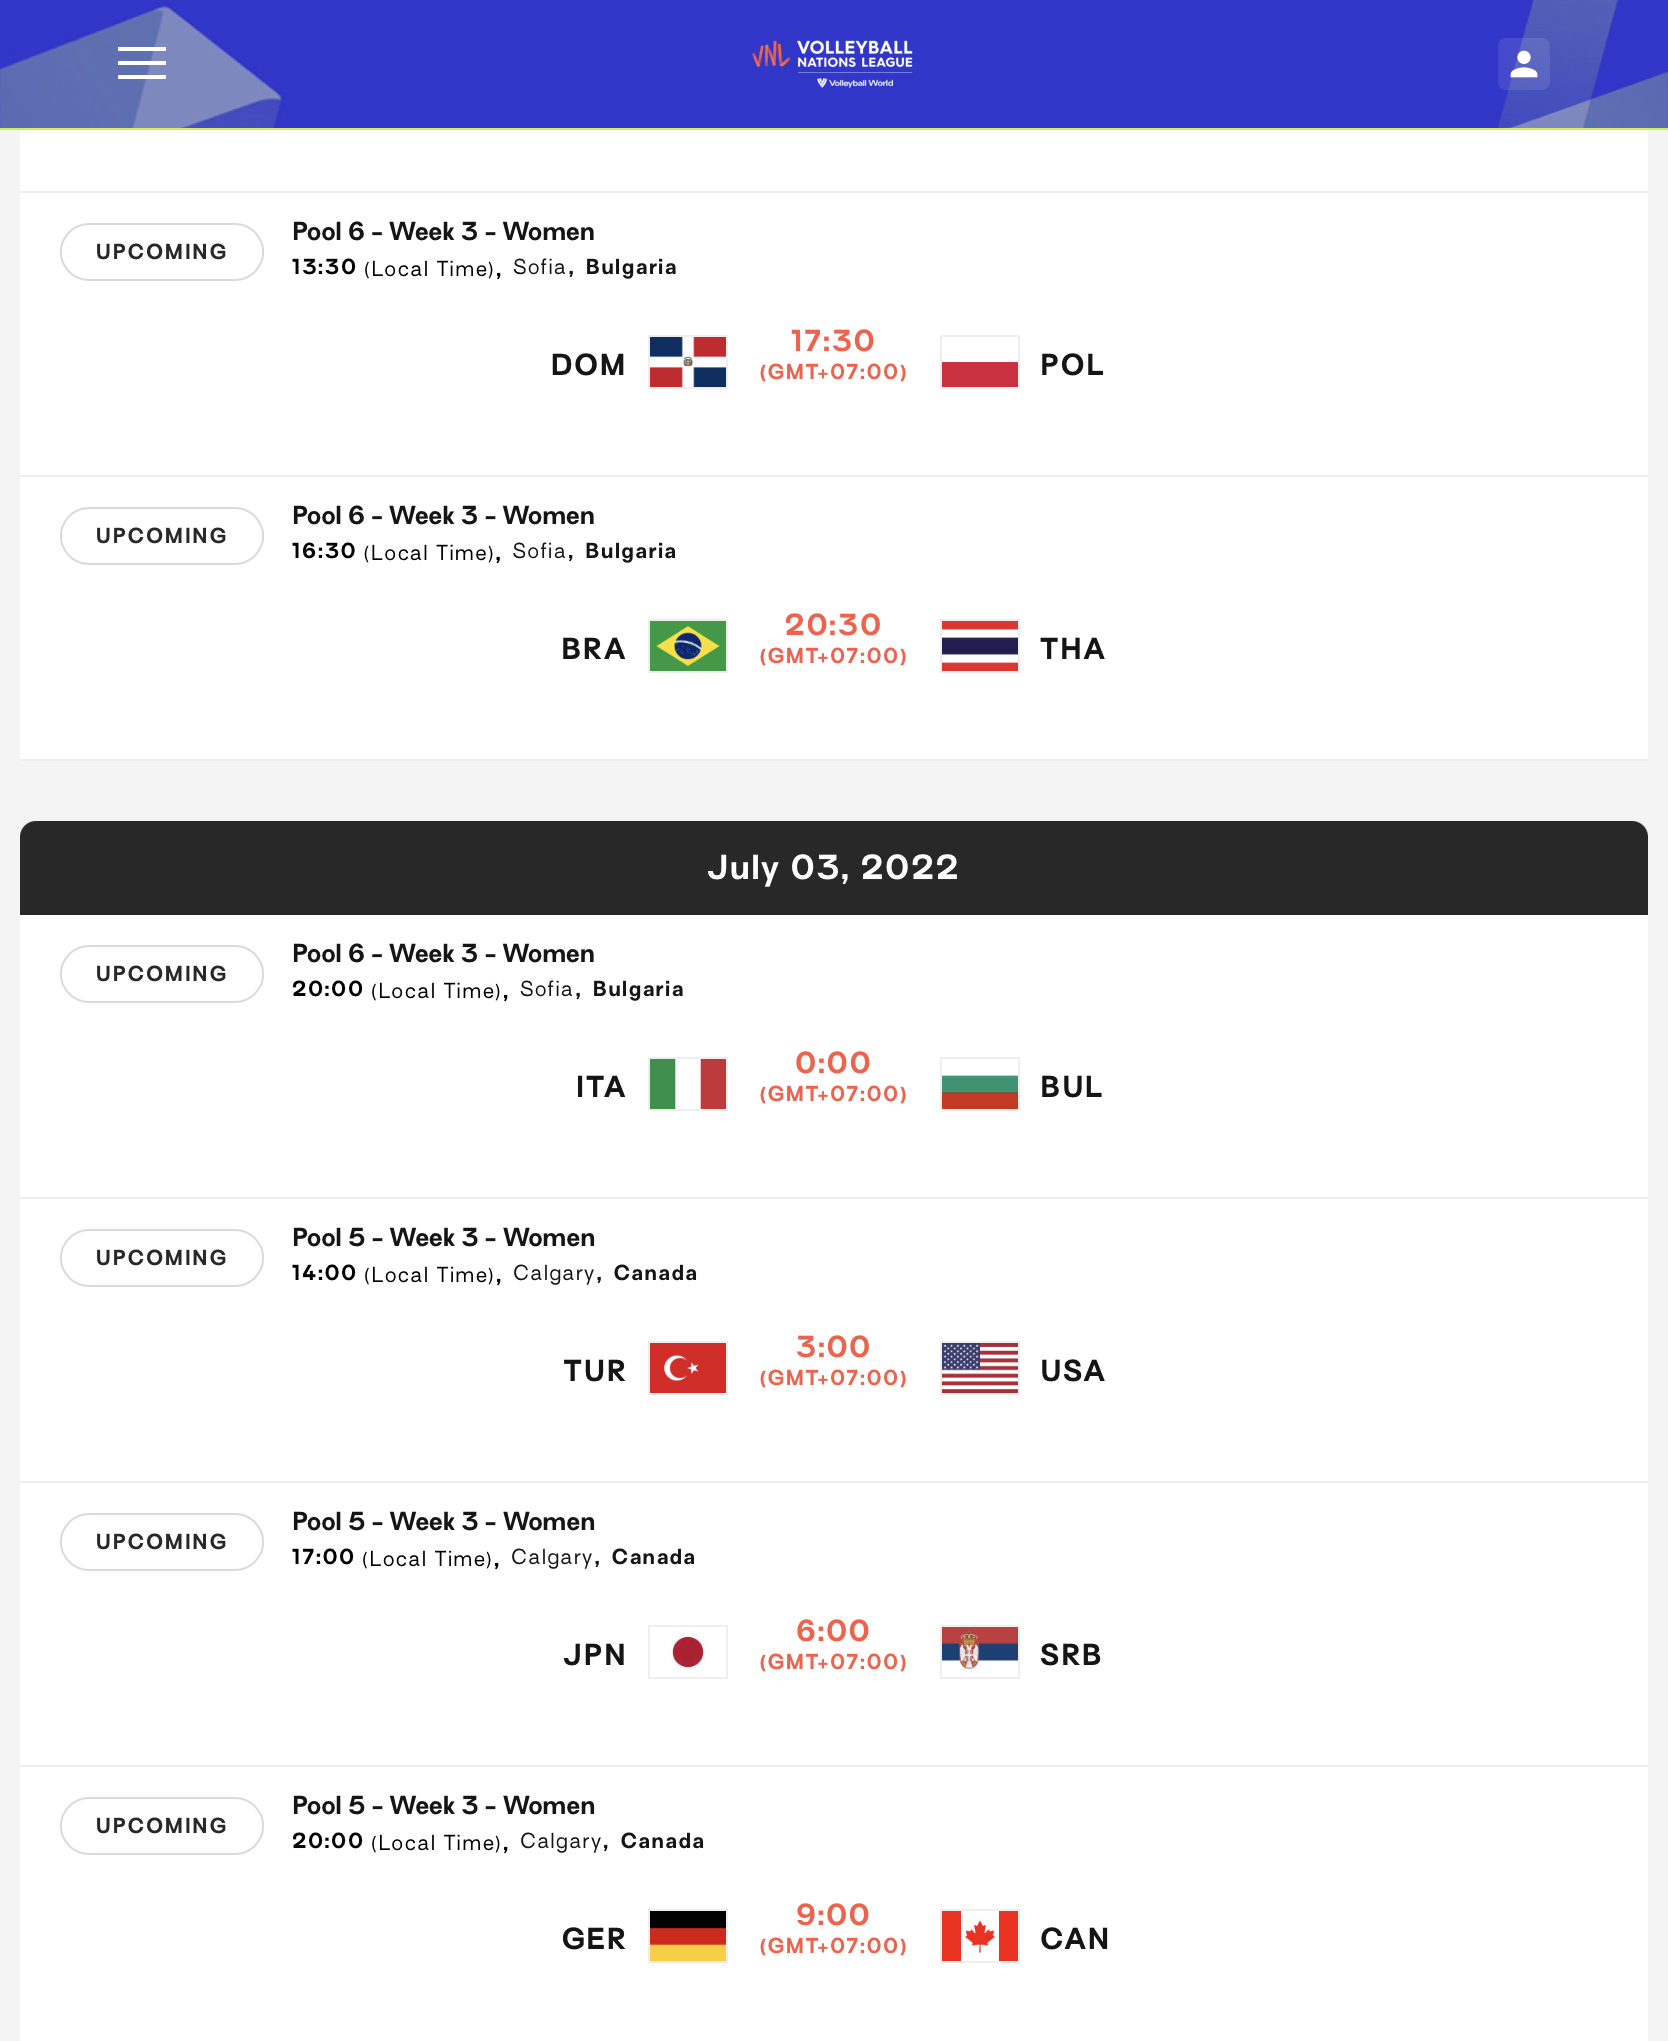Click UPCOMING badge for ITA vs BUL
This screenshot has width=1668, height=2041.
(162, 974)
